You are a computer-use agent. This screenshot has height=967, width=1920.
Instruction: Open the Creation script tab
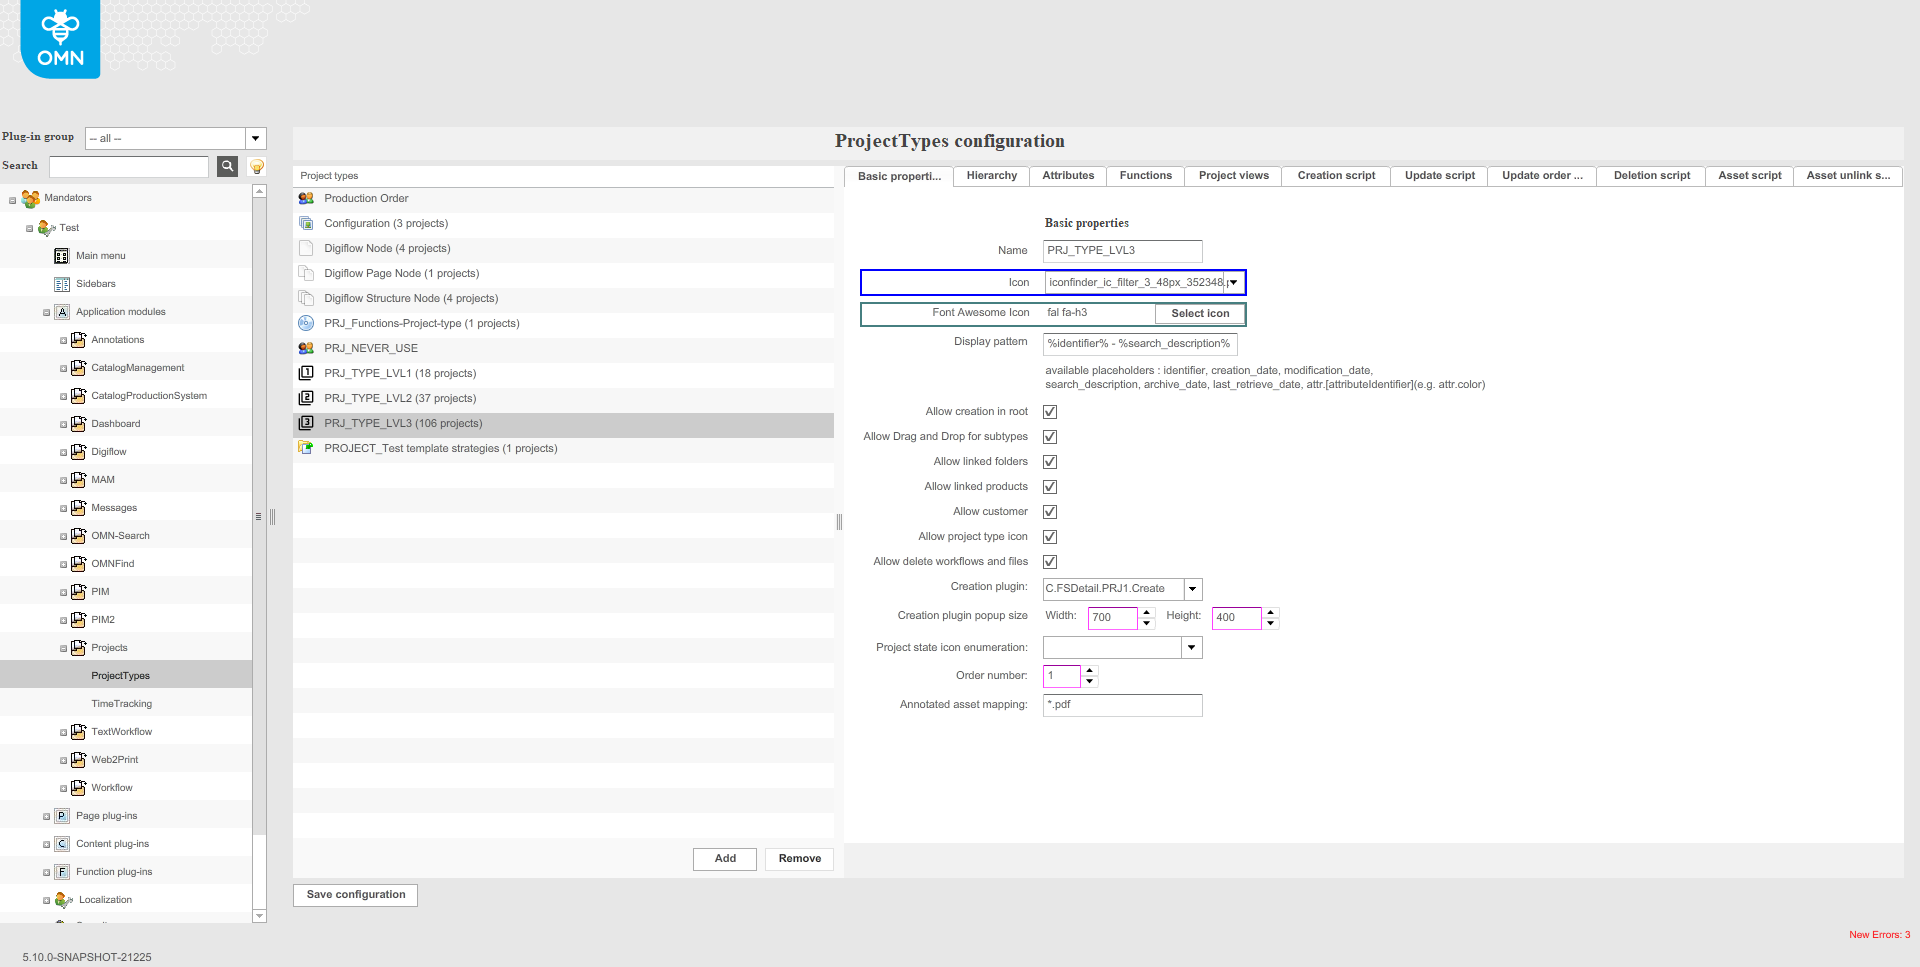(1335, 176)
